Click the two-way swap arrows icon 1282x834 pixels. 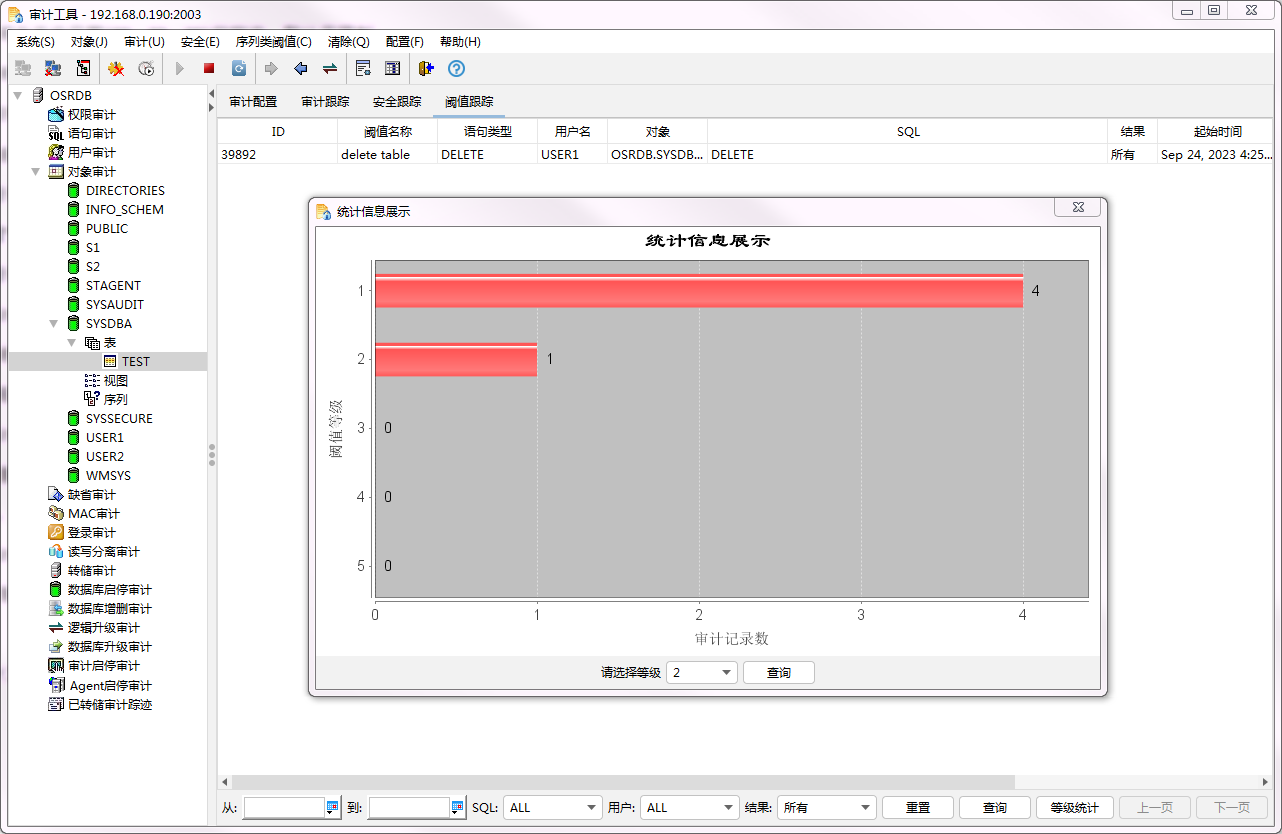click(329, 69)
